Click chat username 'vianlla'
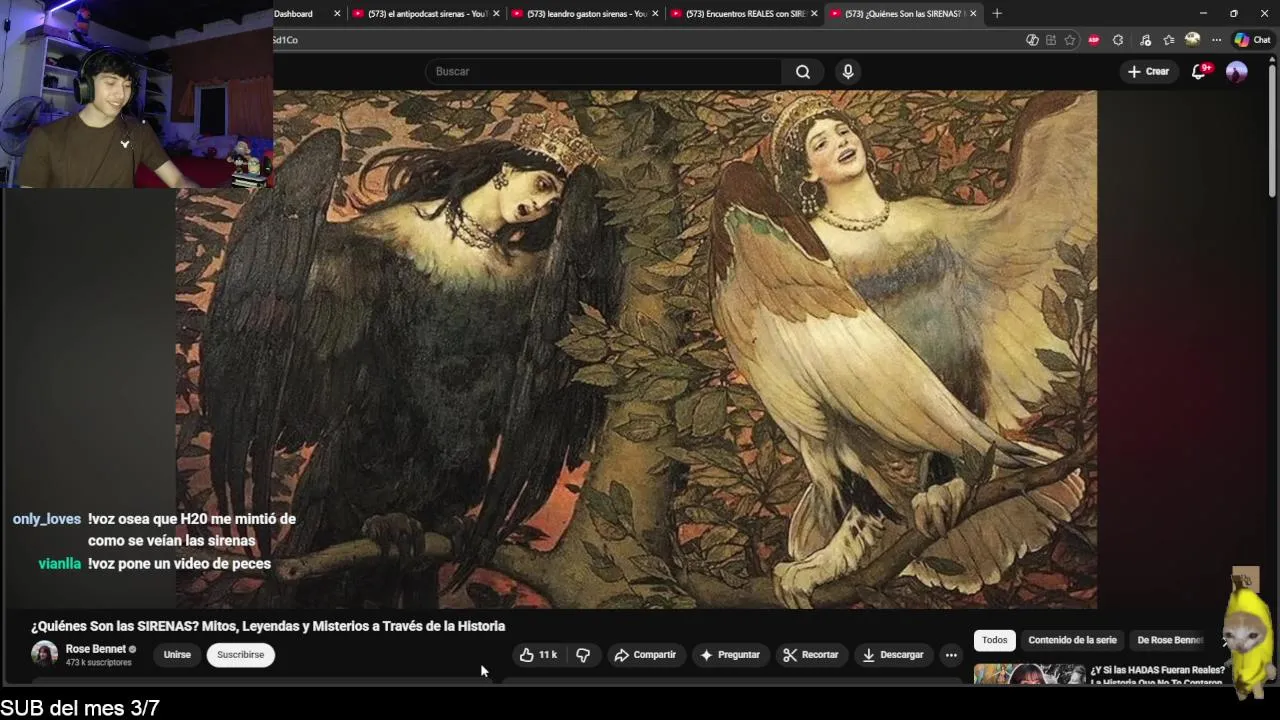Viewport: 1280px width, 720px height. coord(60,564)
